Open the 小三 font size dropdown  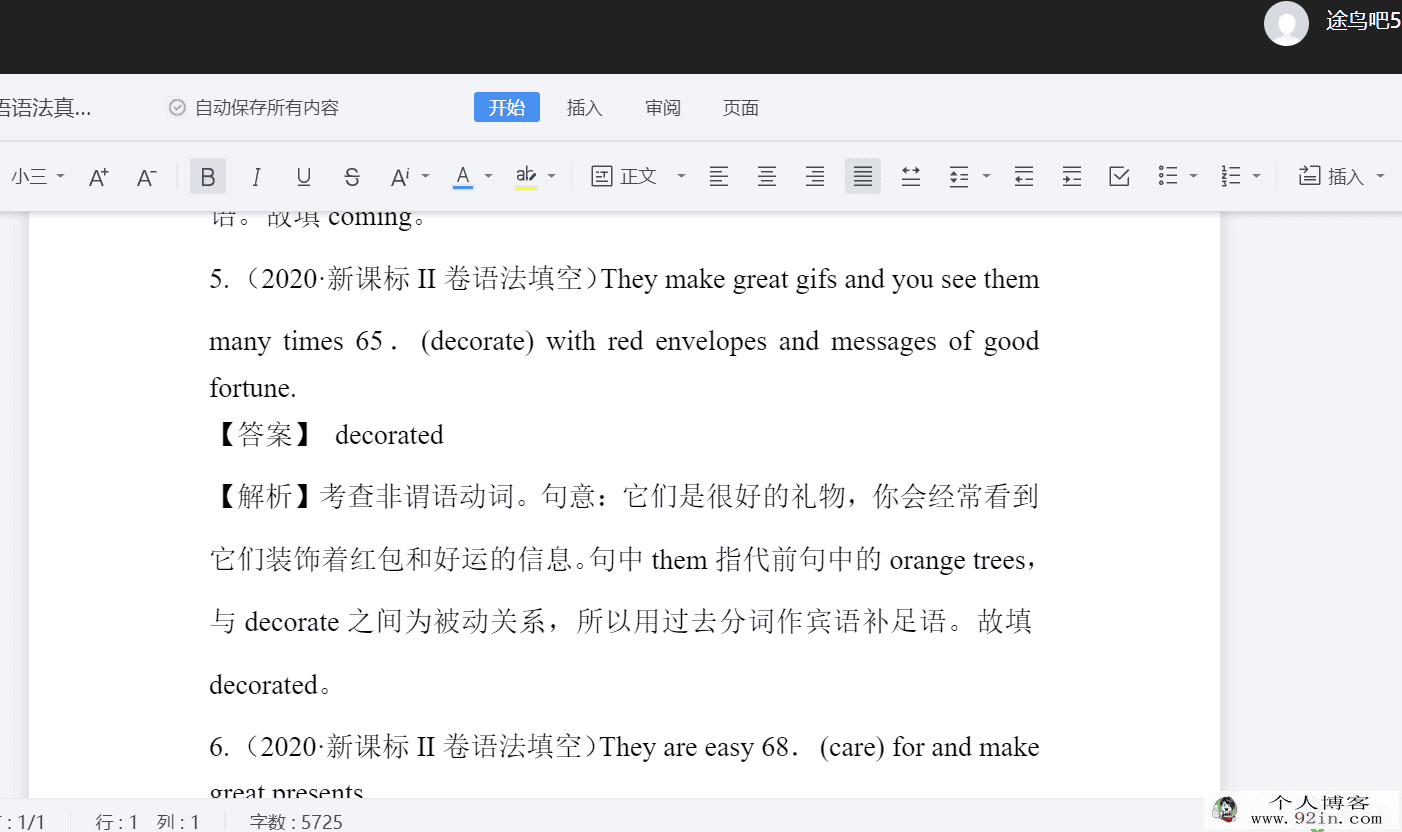click(38, 177)
